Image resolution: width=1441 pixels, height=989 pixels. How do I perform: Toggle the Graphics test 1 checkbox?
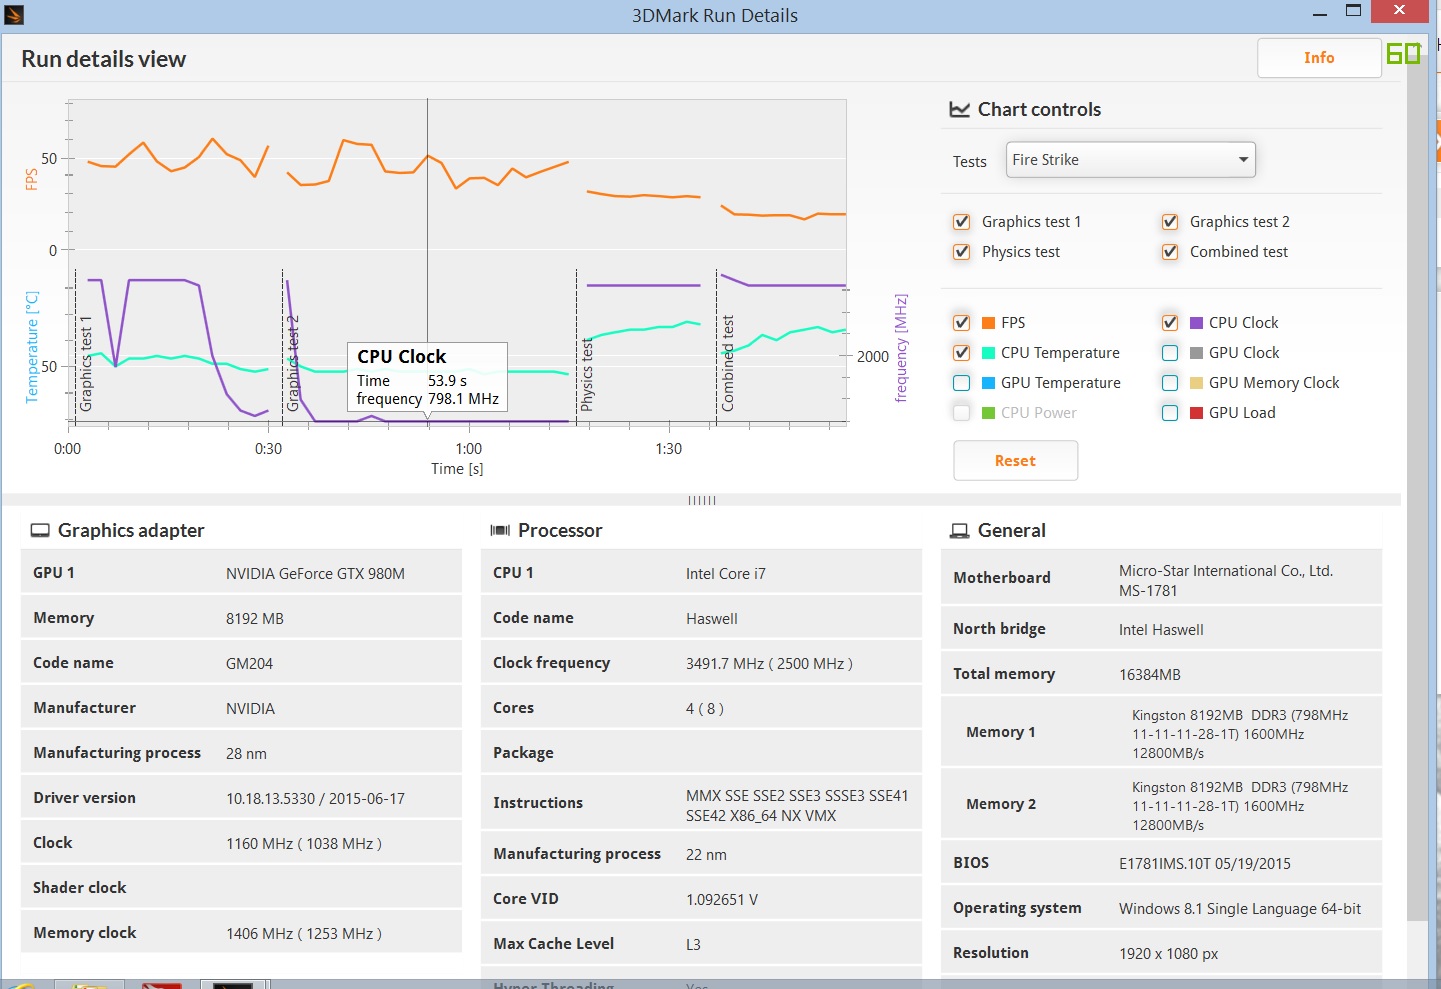pos(962,222)
